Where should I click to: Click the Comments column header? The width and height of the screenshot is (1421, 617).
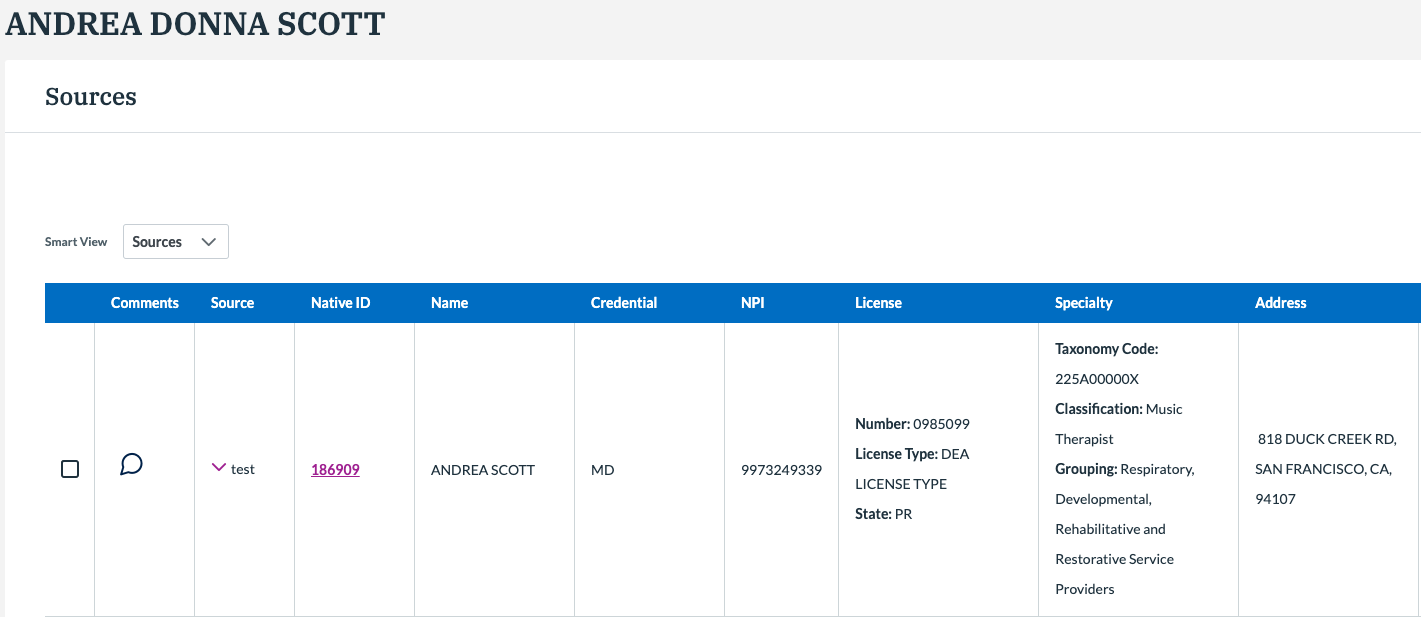pos(145,303)
